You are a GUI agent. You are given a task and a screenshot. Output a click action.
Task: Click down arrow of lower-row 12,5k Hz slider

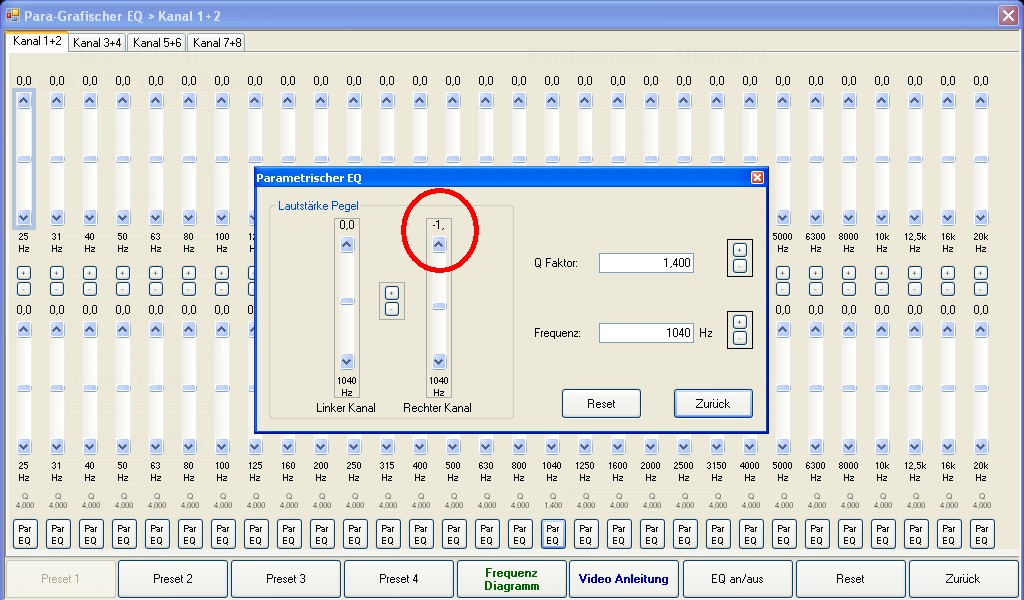(x=915, y=447)
